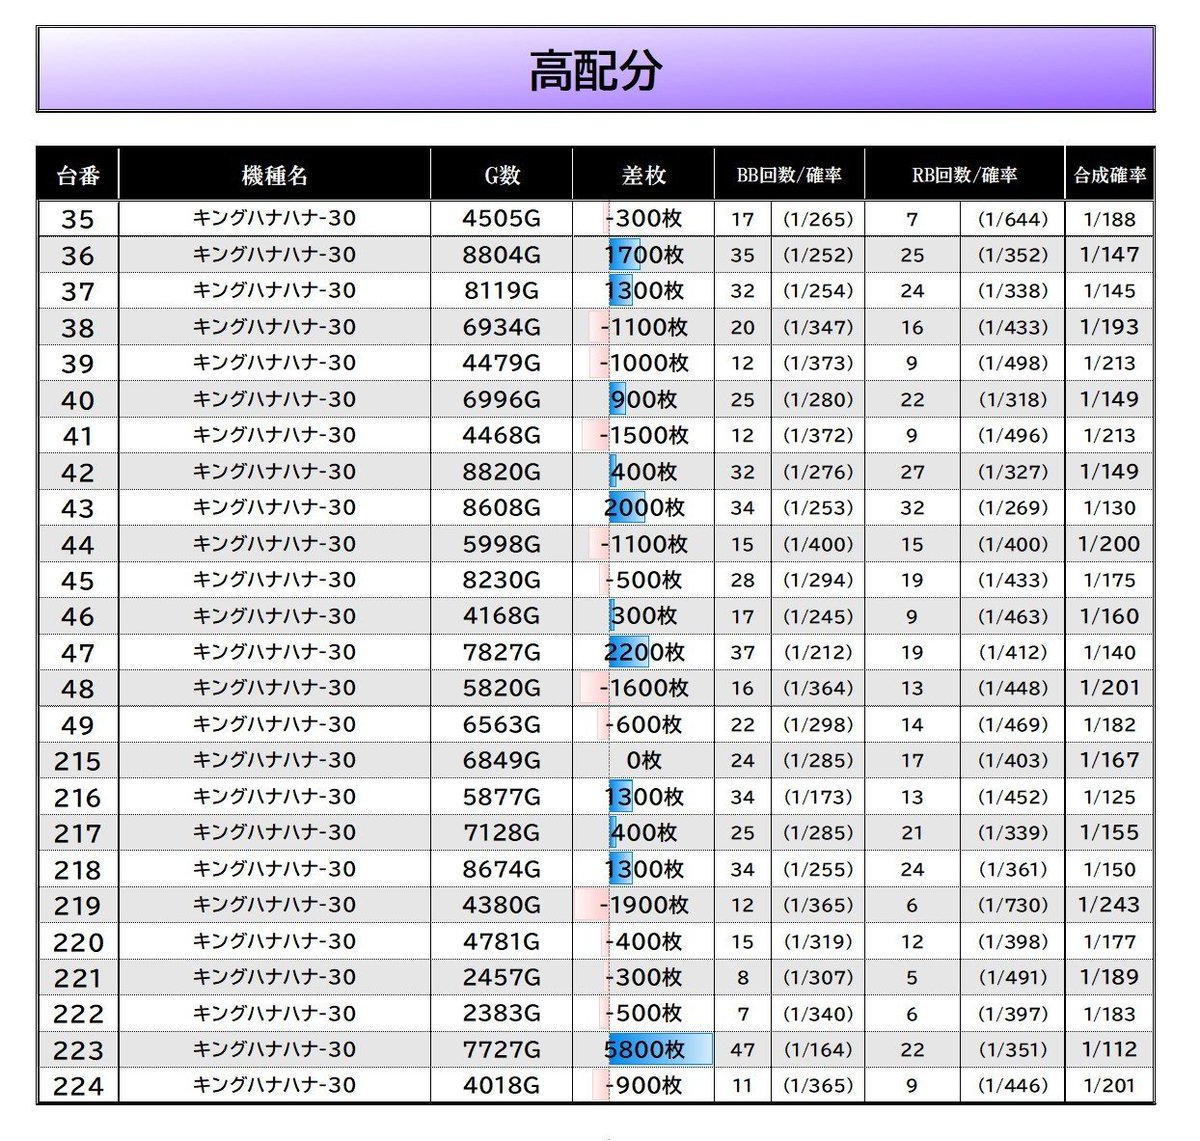Viewport: 1200px width, 1141px height.
Task: Select BB probability (1/173)
Action: [x=818, y=797]
